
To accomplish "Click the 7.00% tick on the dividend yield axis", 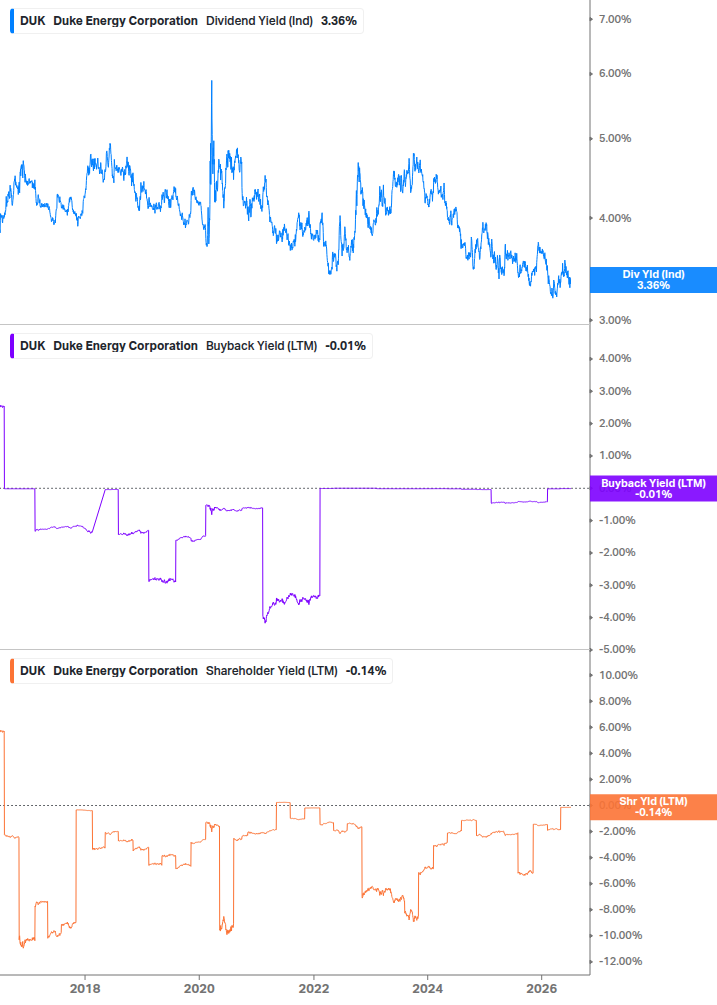I will [614, 19].
